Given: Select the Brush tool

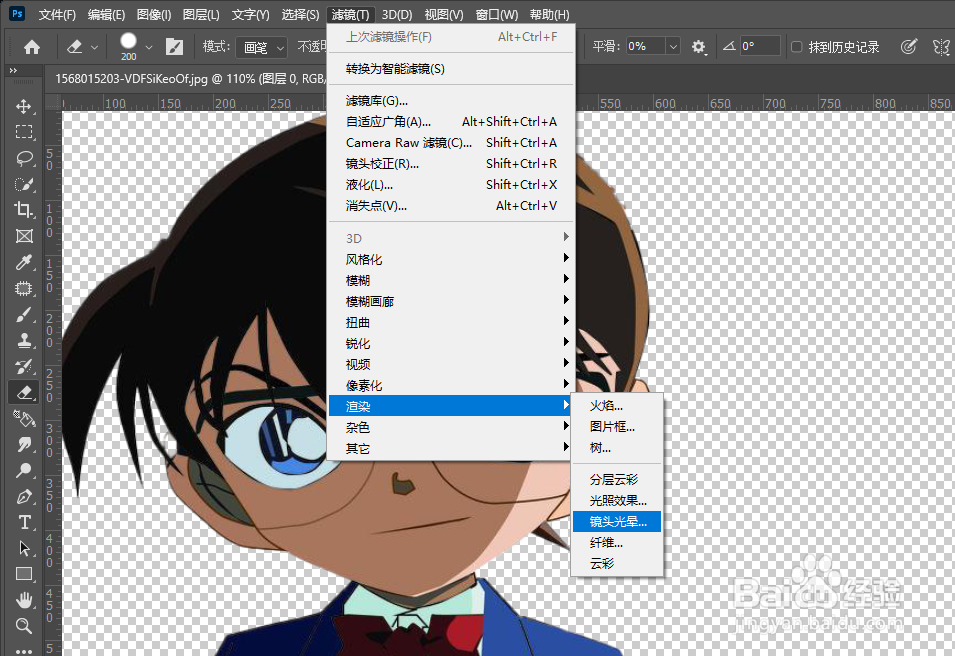Looking at the screenshot, I should 24,314.
